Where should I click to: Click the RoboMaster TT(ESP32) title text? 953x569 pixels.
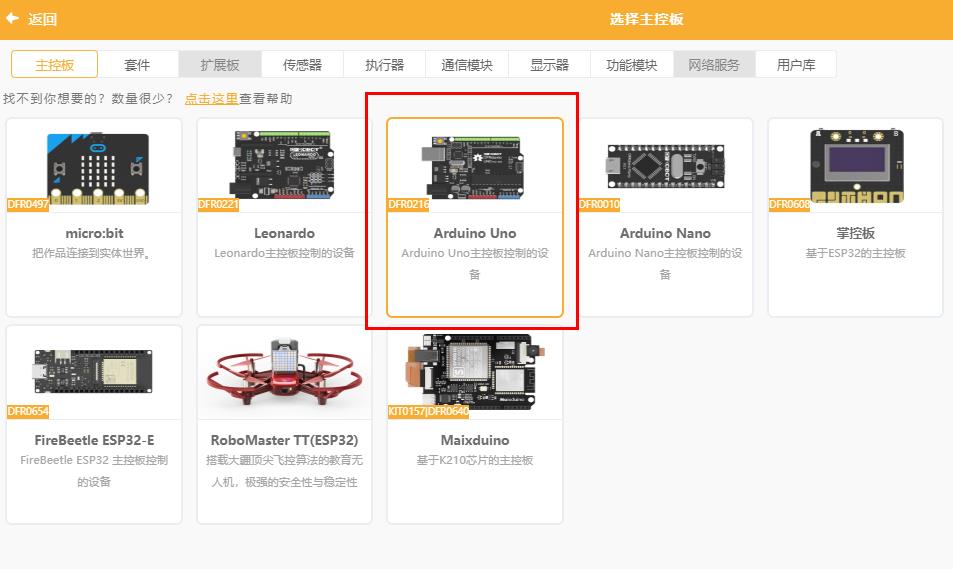(284, 440)
